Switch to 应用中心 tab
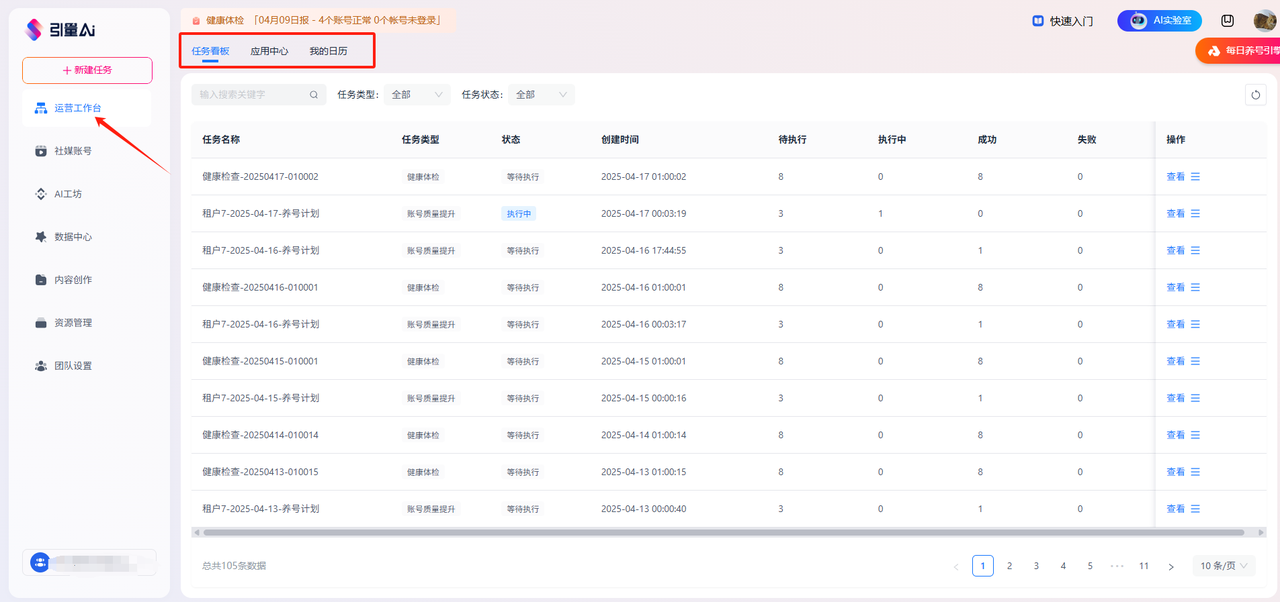The image size is (1280, 602). tap(269, 51)
